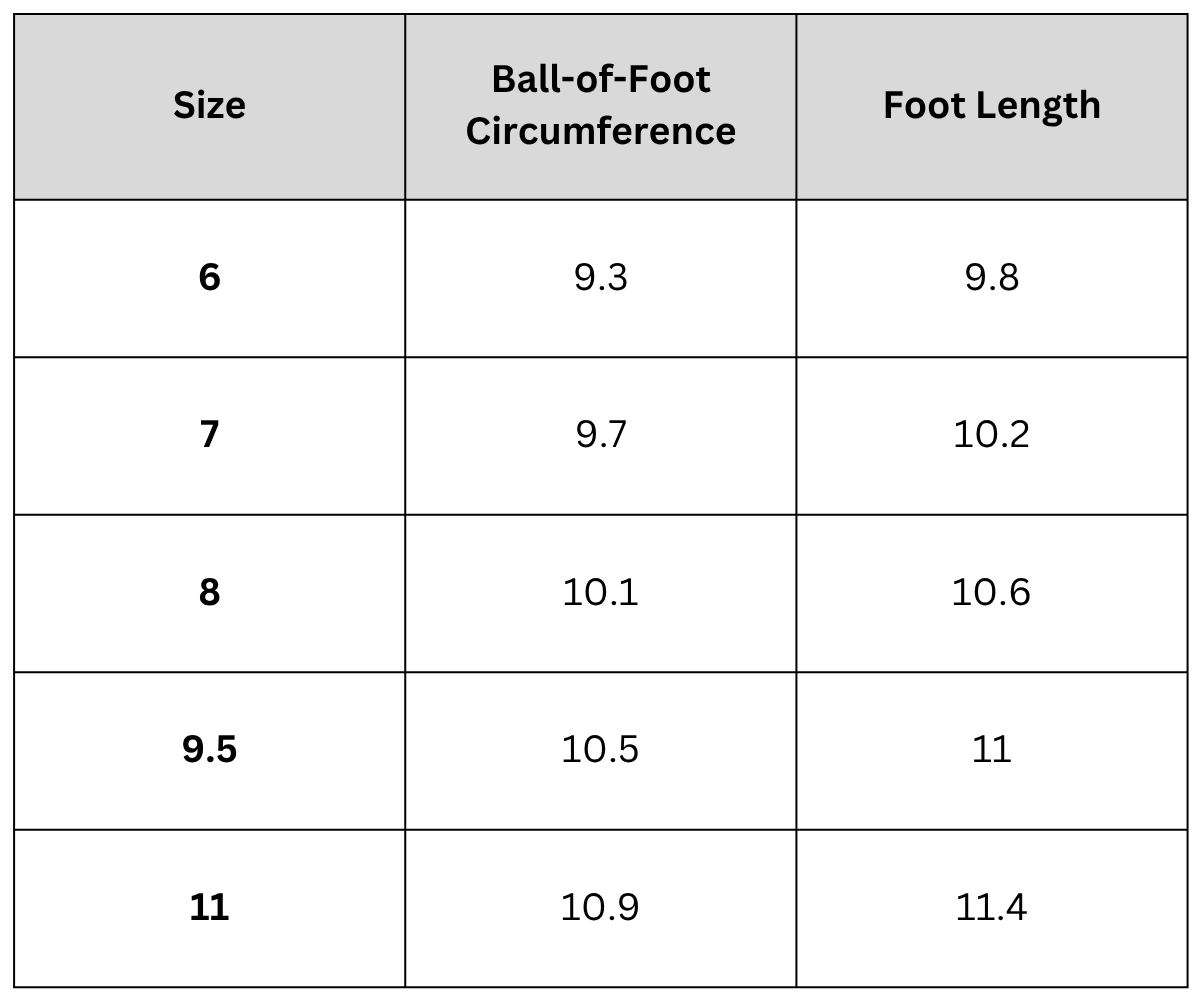Image resolution: width=1200 pixels, height=1000 pixels.
Task: Click the word Circumference in the header
Action: tap(601, 131)
